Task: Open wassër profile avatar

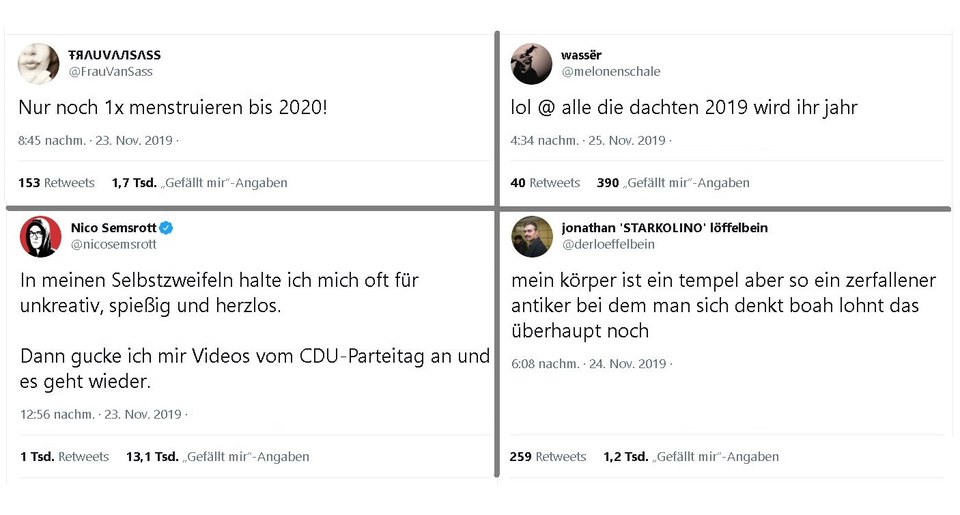Action: coord(531,64)
